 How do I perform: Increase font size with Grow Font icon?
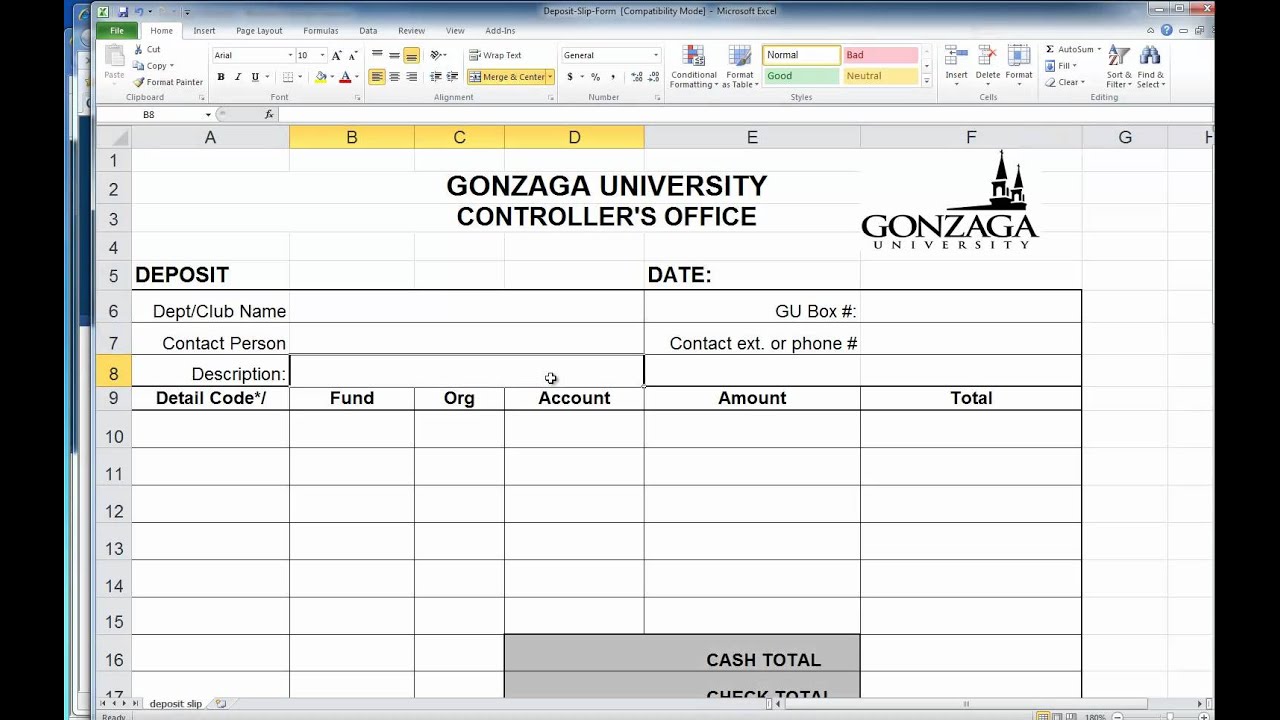[x=336, y=55]
